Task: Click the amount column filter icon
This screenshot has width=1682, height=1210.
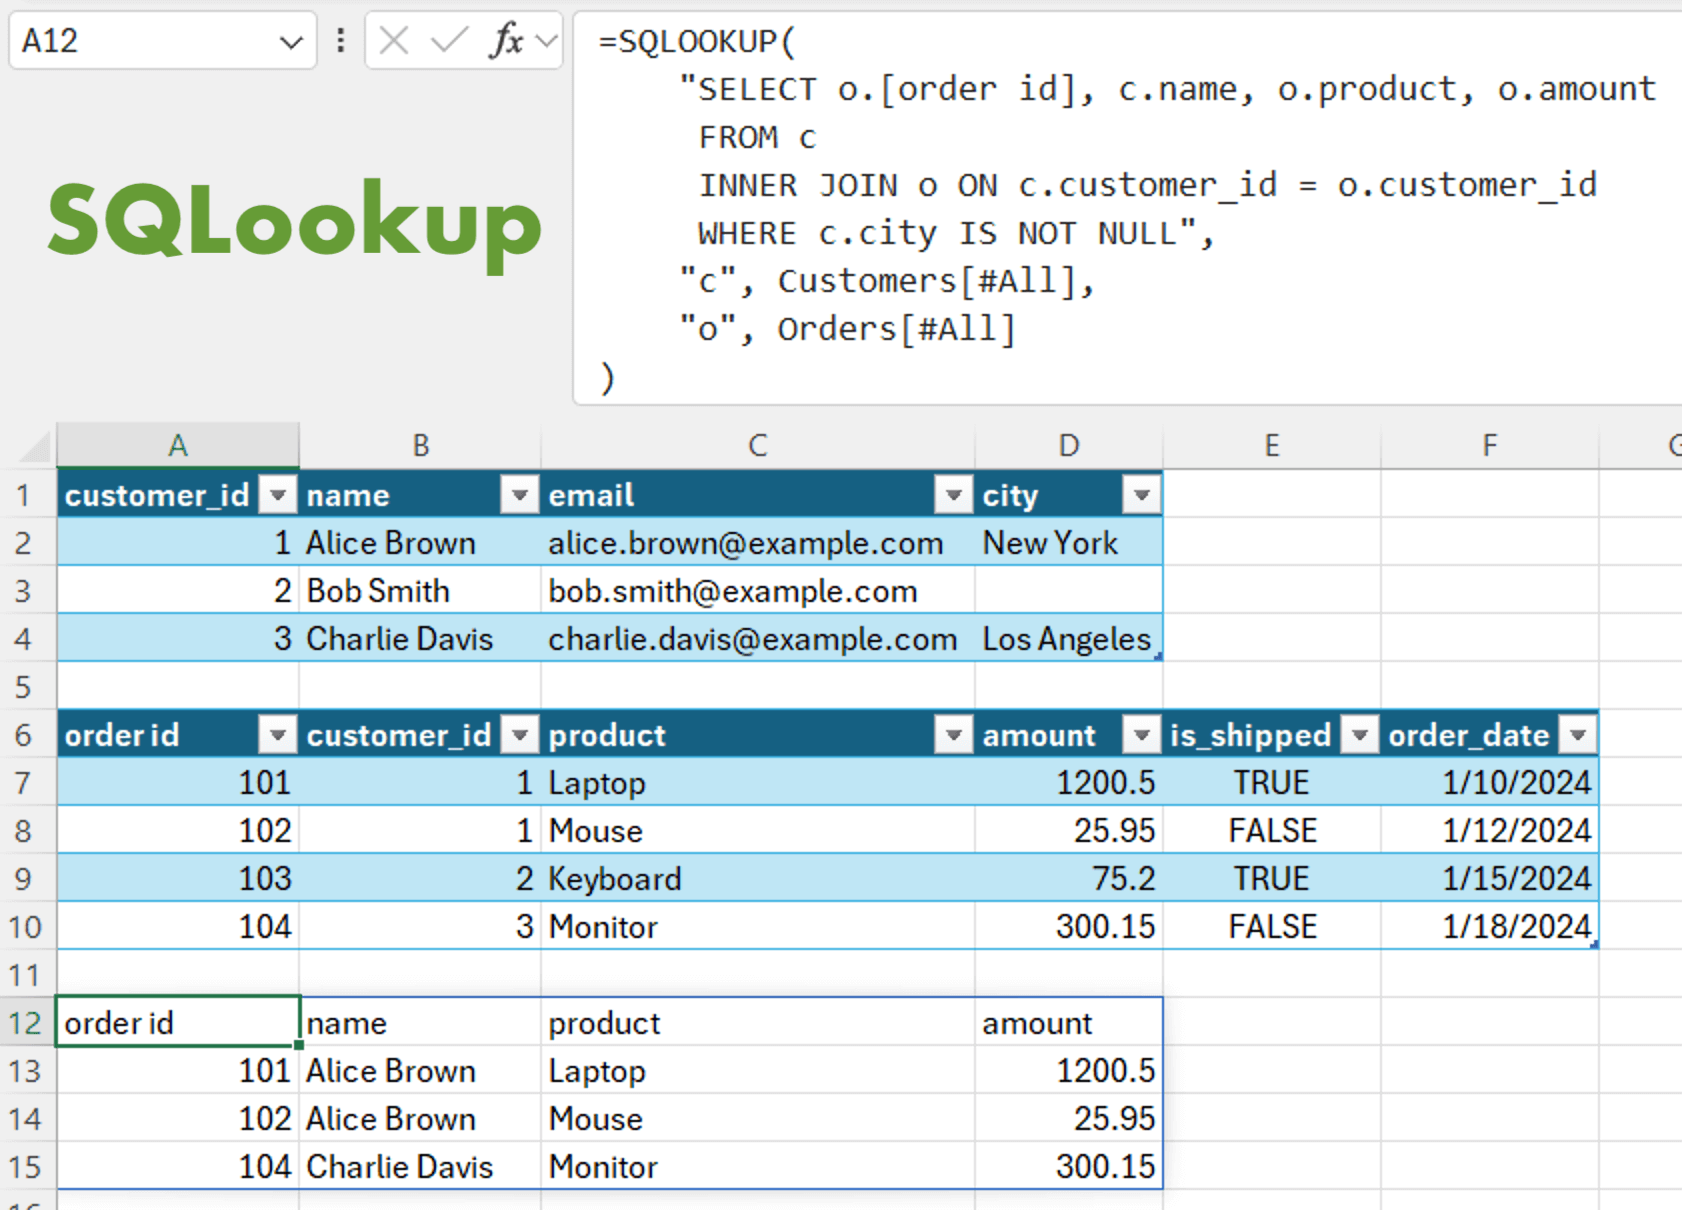Action: coord(1141,734)
